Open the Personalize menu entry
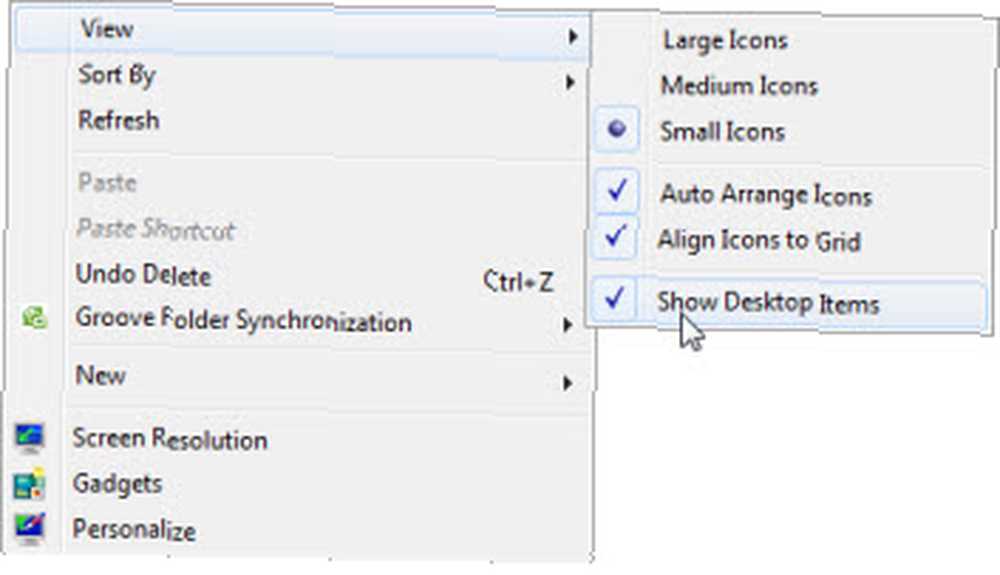The height and width of the screenshot is (575, 1000). click(134, 530)
